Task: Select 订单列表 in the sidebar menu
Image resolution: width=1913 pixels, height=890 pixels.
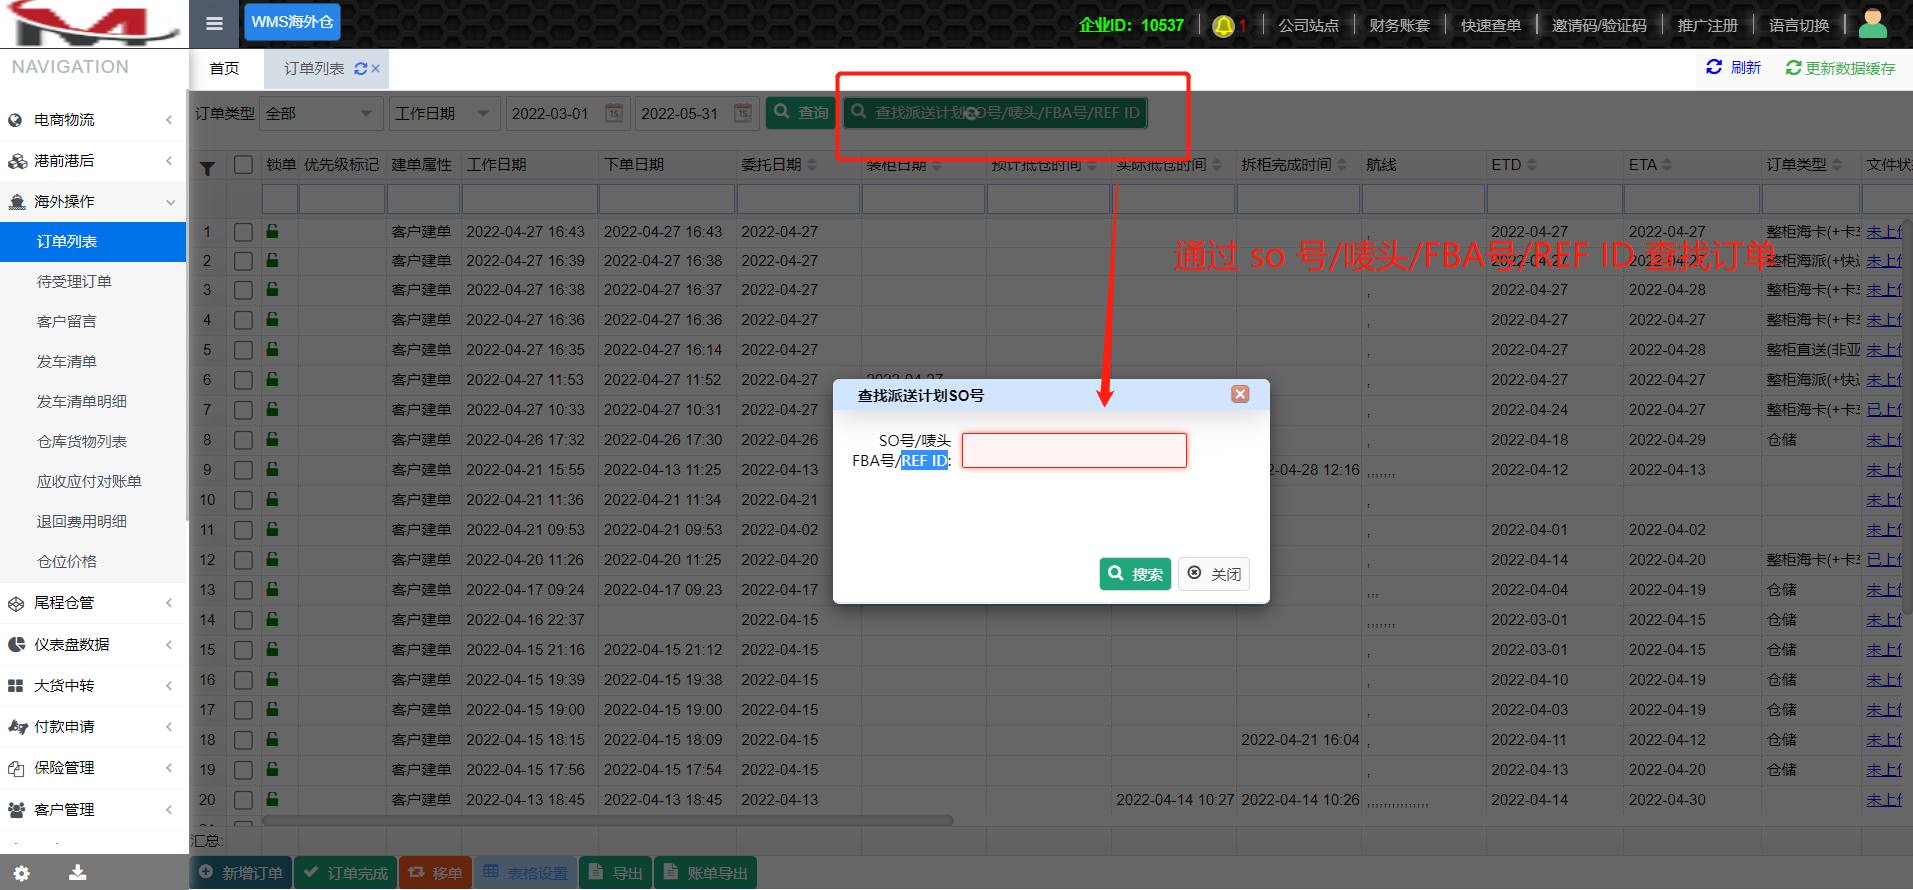Action: 93,242
